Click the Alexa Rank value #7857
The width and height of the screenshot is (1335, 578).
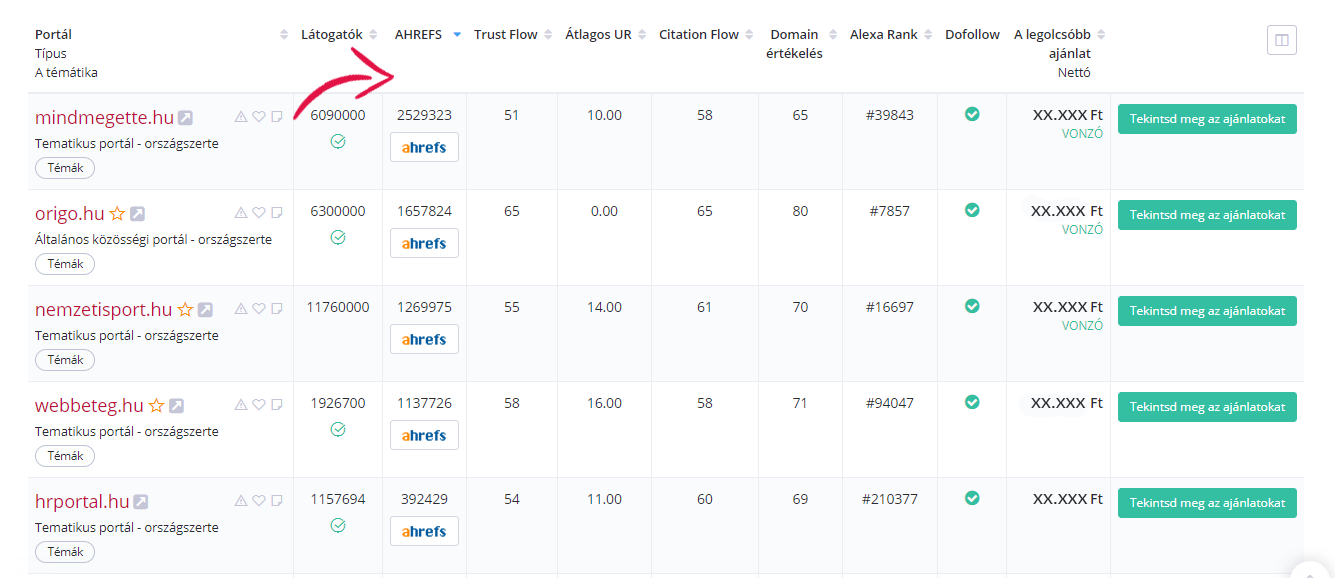click(890, 211)
